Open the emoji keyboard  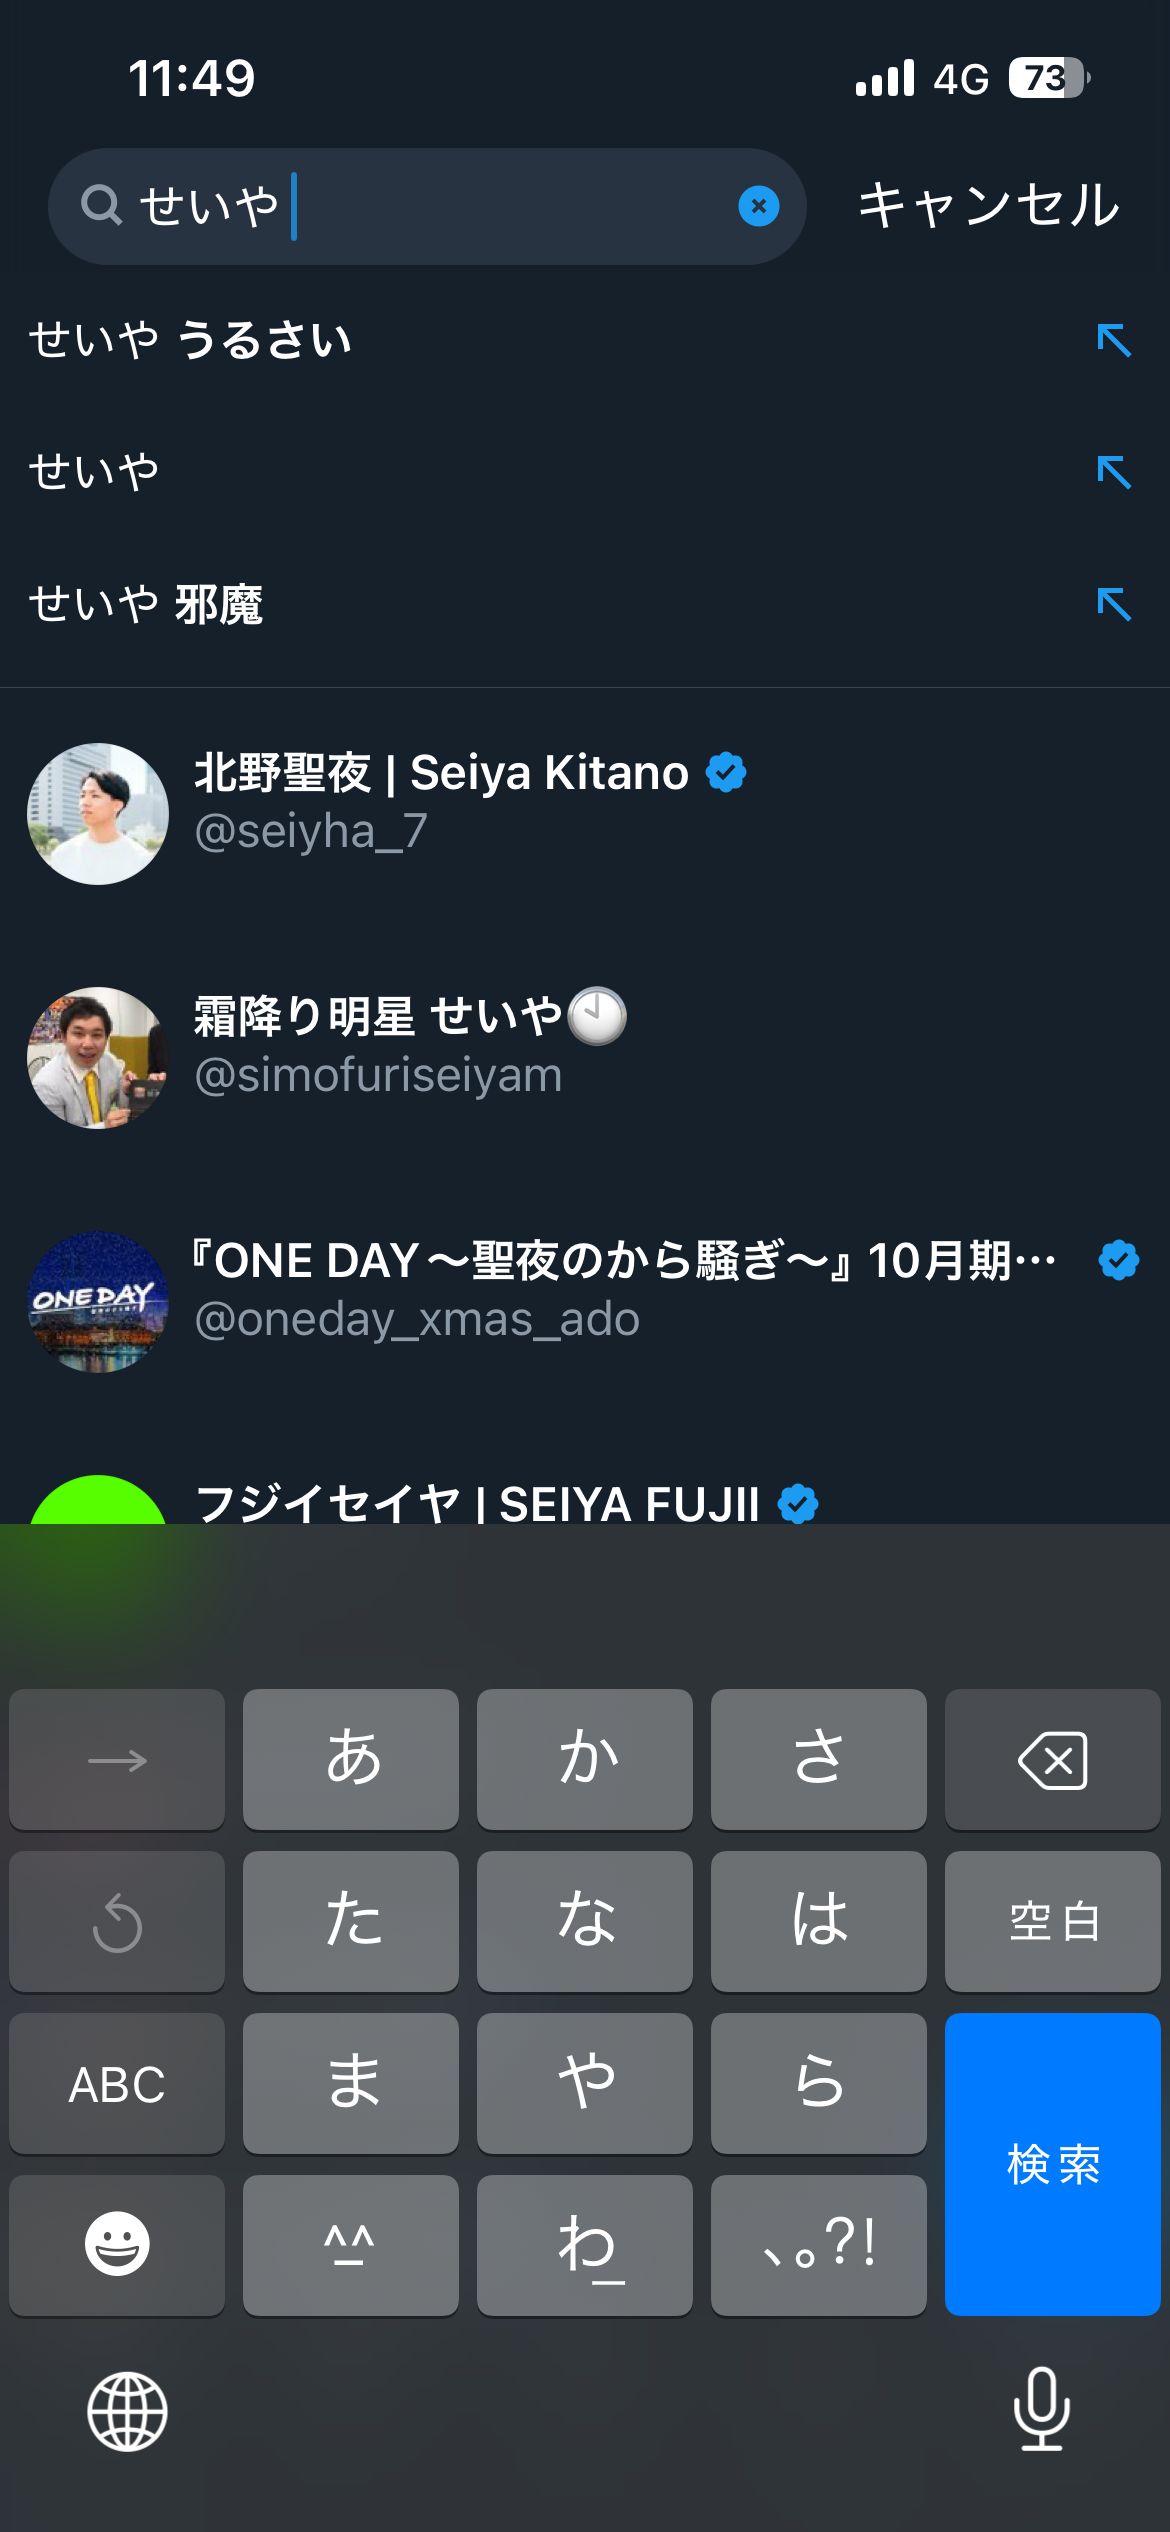click(117, 2244)
